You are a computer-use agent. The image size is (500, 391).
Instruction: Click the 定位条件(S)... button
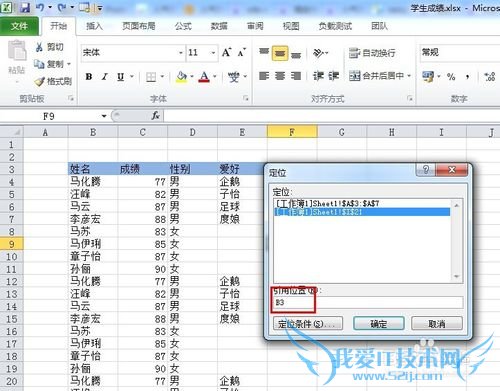tap(308, 323)
